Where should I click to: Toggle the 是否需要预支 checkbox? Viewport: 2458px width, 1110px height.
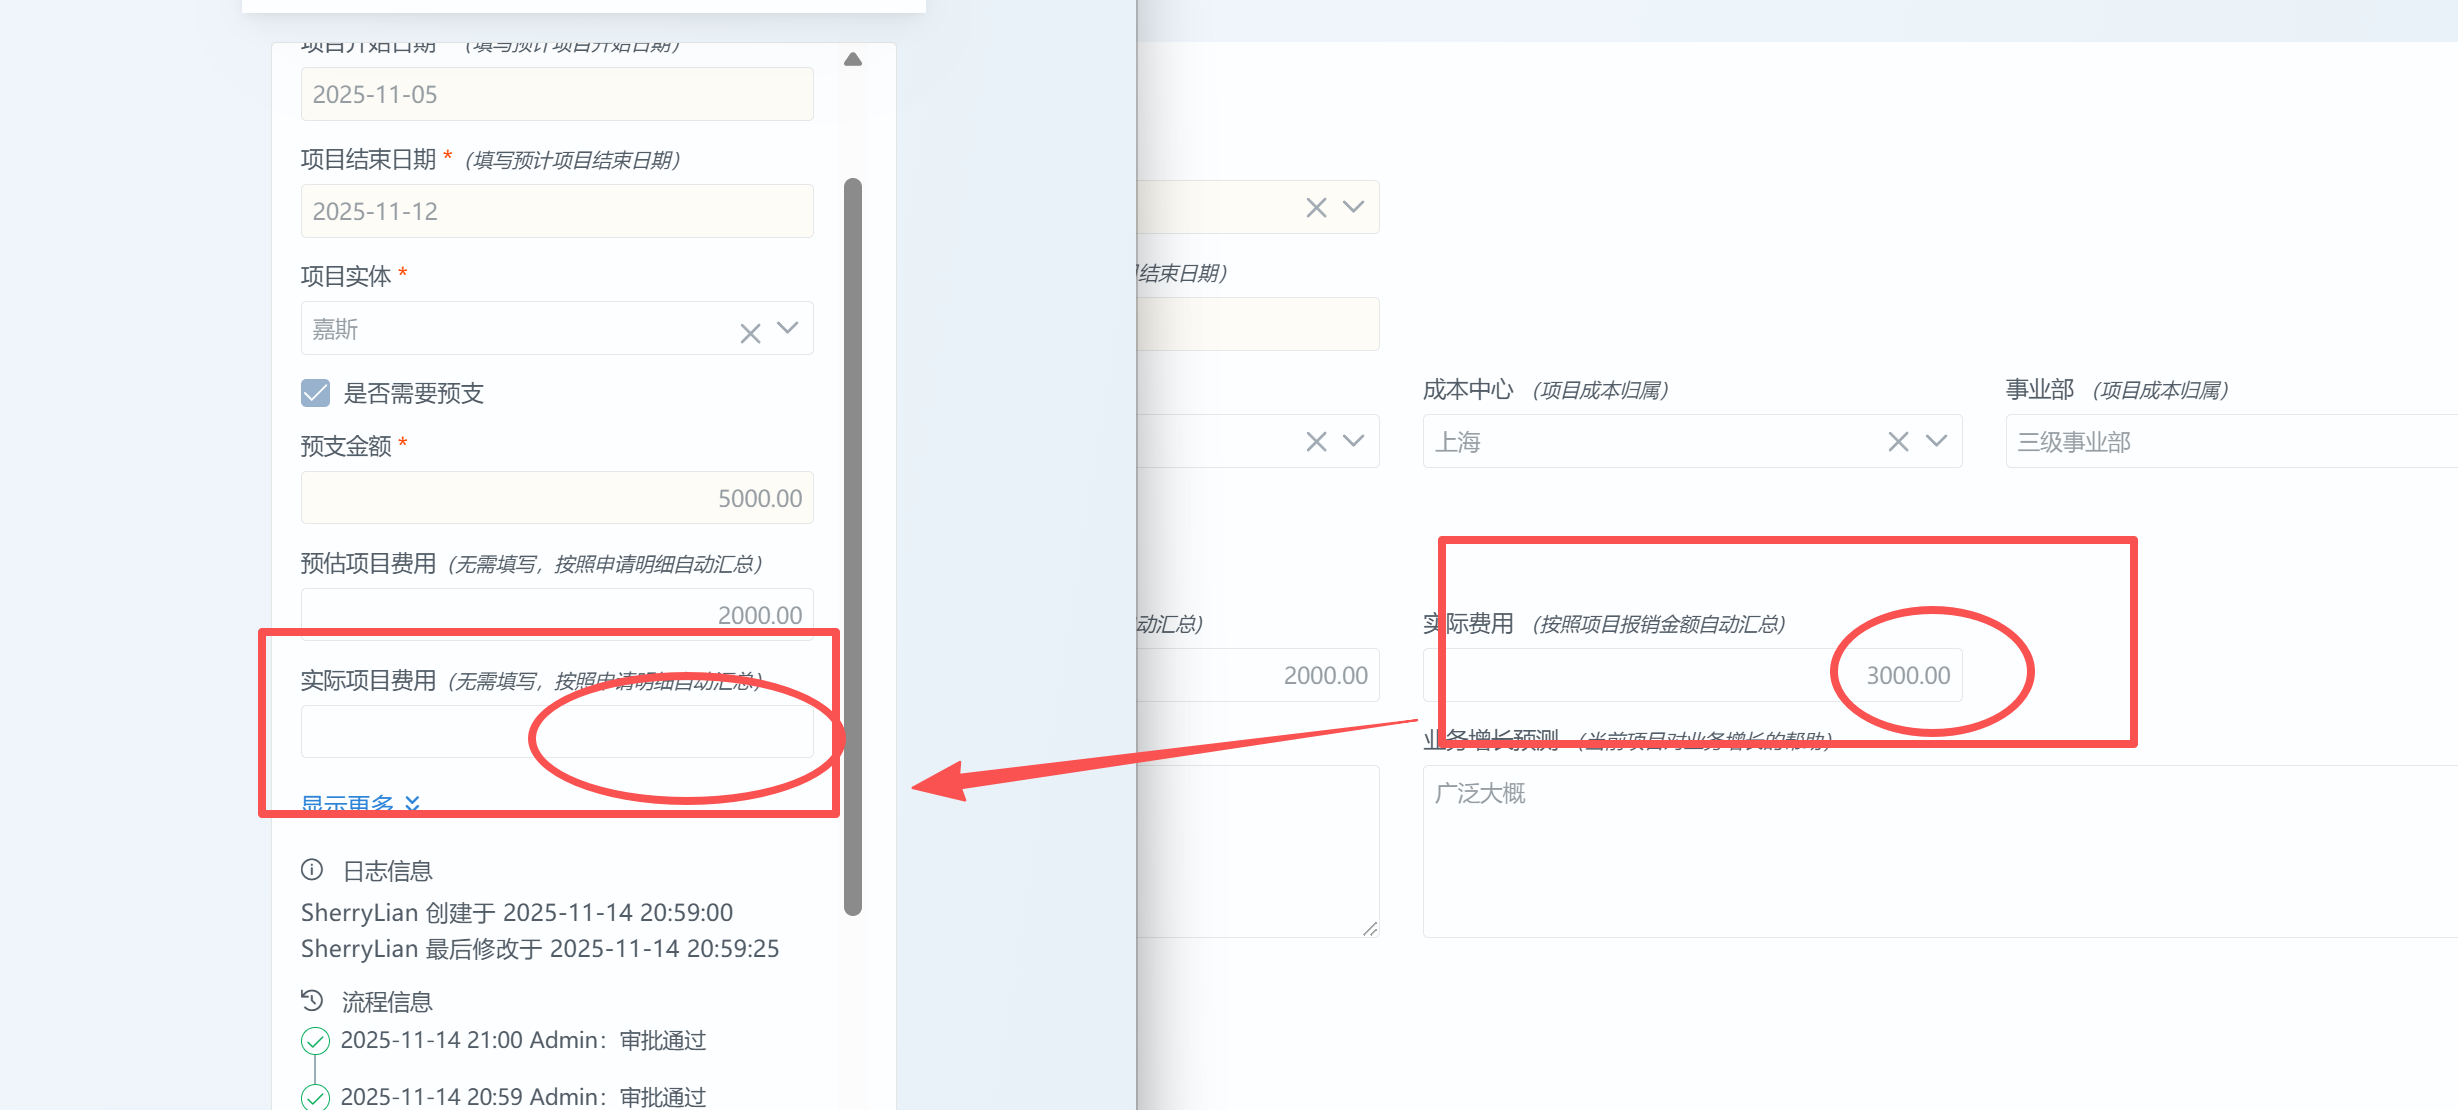(315, 393)
